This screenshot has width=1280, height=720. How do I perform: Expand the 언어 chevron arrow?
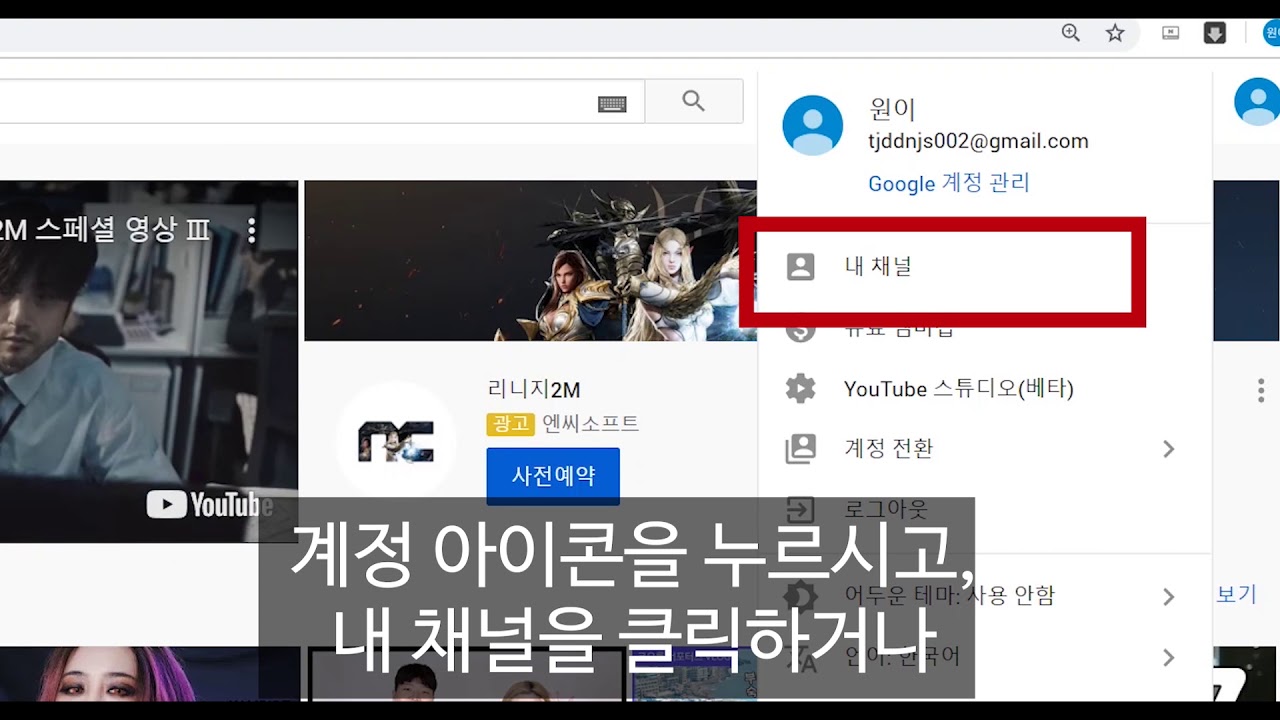(x=1168, y=657)
